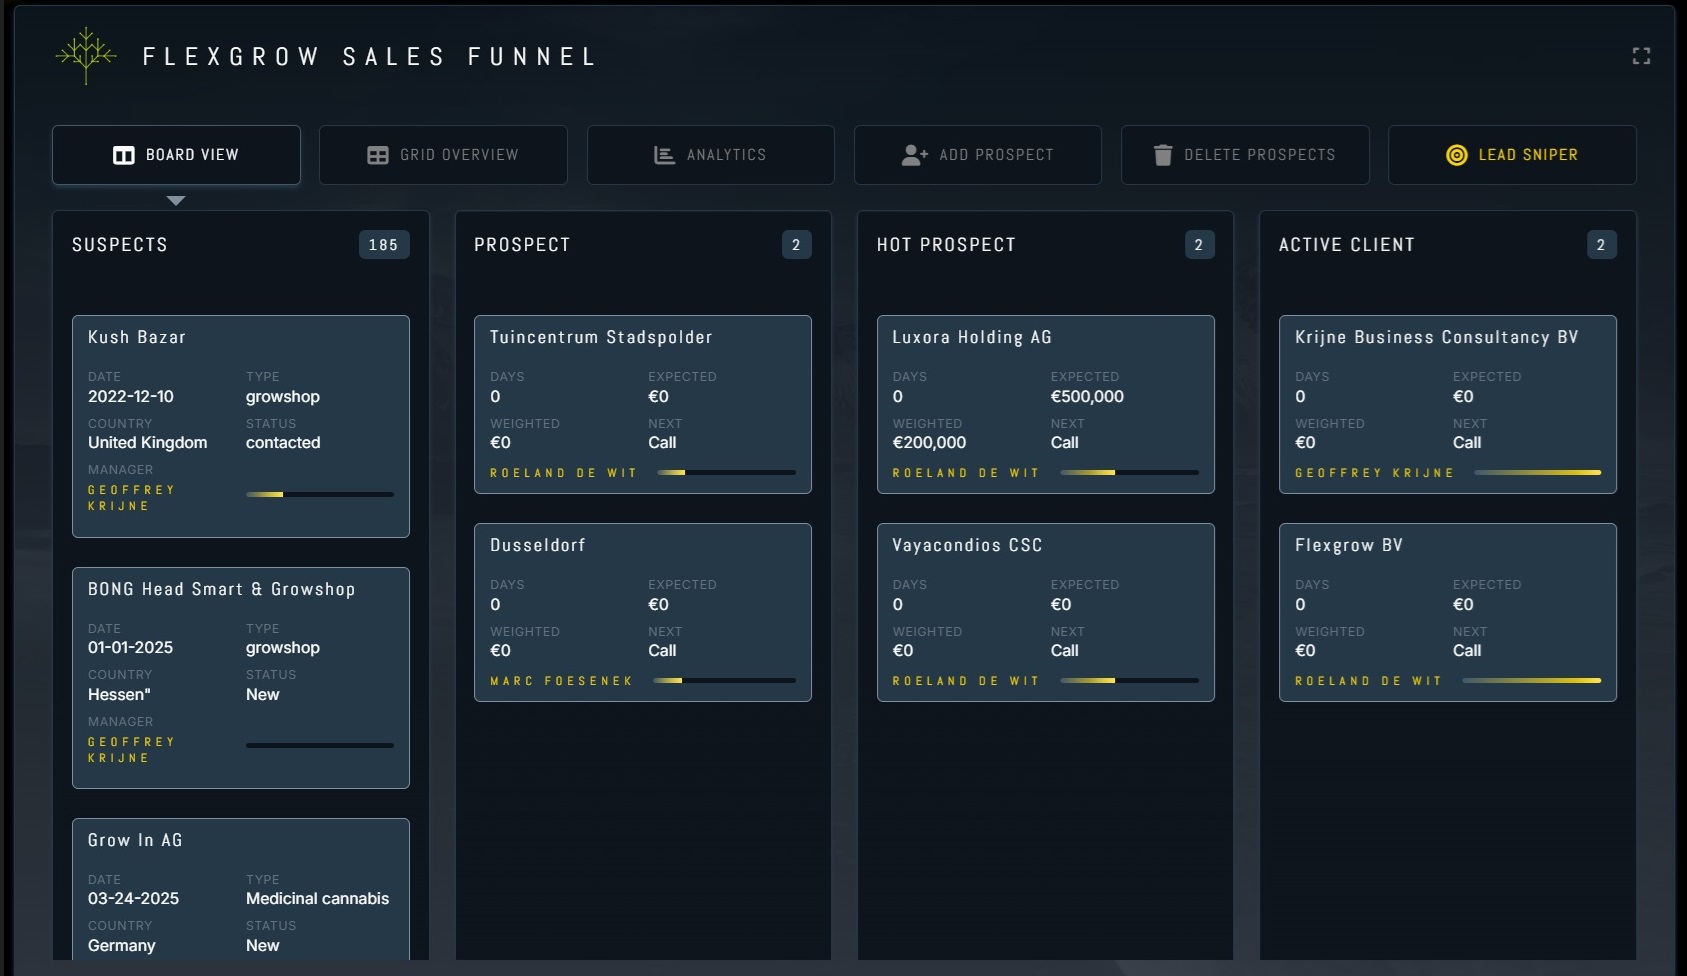Viewport: 1687px width, 976px height.
Task: Open the Grid Overview tab
Action: (443, 155)
